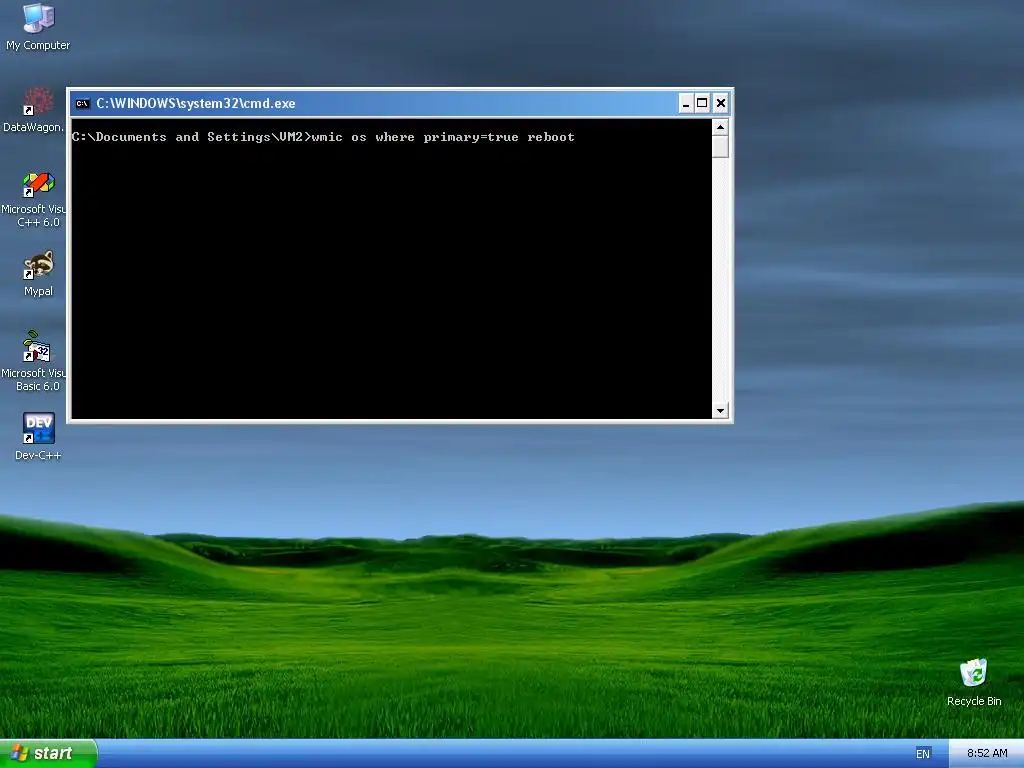Viewport: 1024px width, 768px height.
Task: Click the 8:52 AM system clock
Action: tap(987, 753)
